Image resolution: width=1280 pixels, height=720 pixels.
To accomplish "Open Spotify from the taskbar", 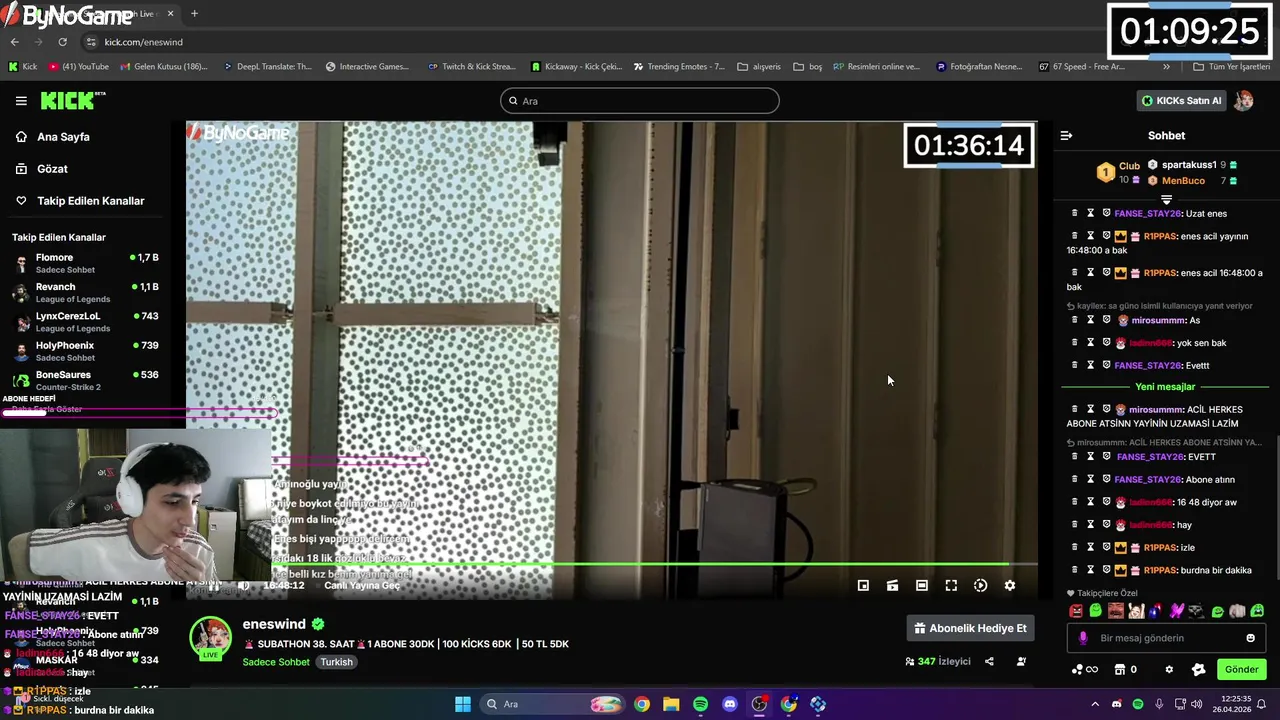I will (700, 704).
